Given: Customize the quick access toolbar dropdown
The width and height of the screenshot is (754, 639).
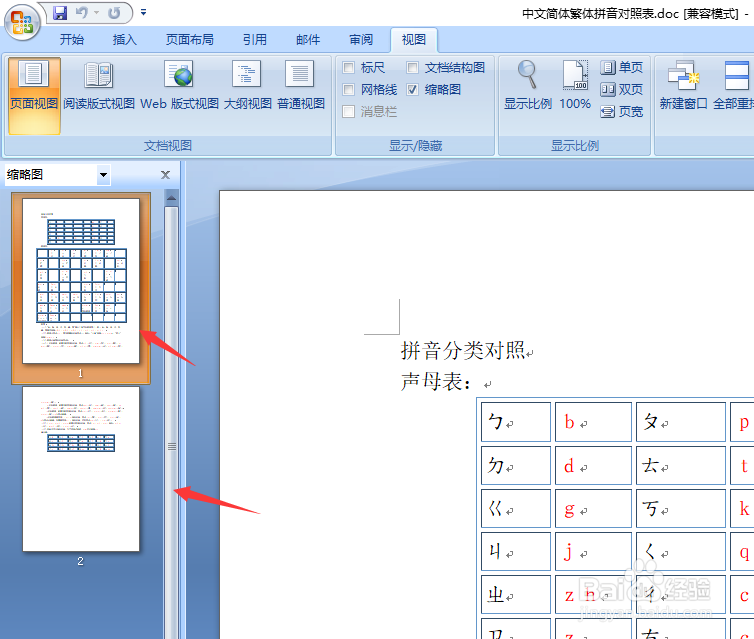Looking at the screenshot, I should tap(143, 13).
